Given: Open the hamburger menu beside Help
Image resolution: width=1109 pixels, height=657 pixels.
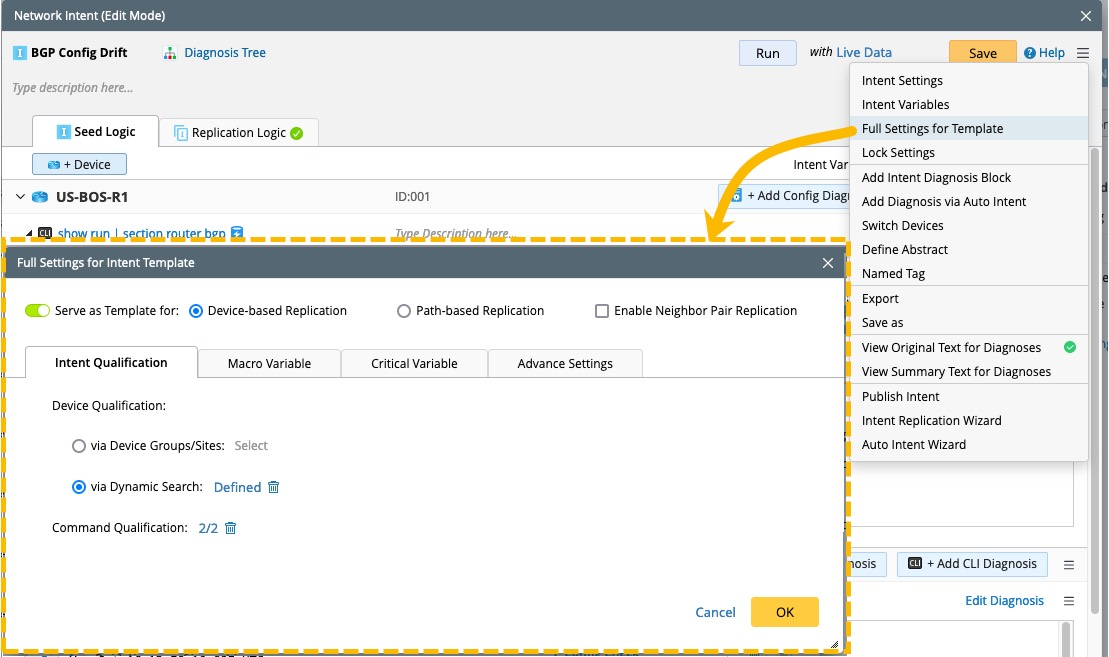Looking at the screenshot, I should pos(1084,53).
